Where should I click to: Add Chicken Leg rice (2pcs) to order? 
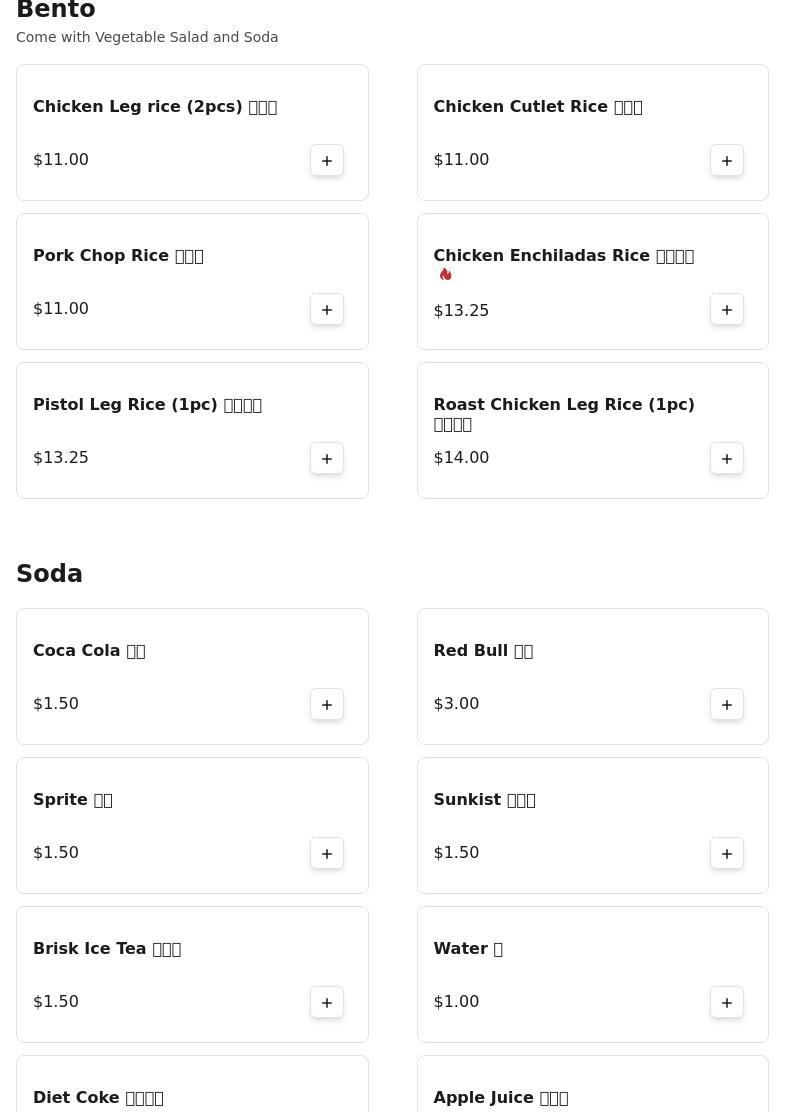pyautogui.click(x=327, y=160)
